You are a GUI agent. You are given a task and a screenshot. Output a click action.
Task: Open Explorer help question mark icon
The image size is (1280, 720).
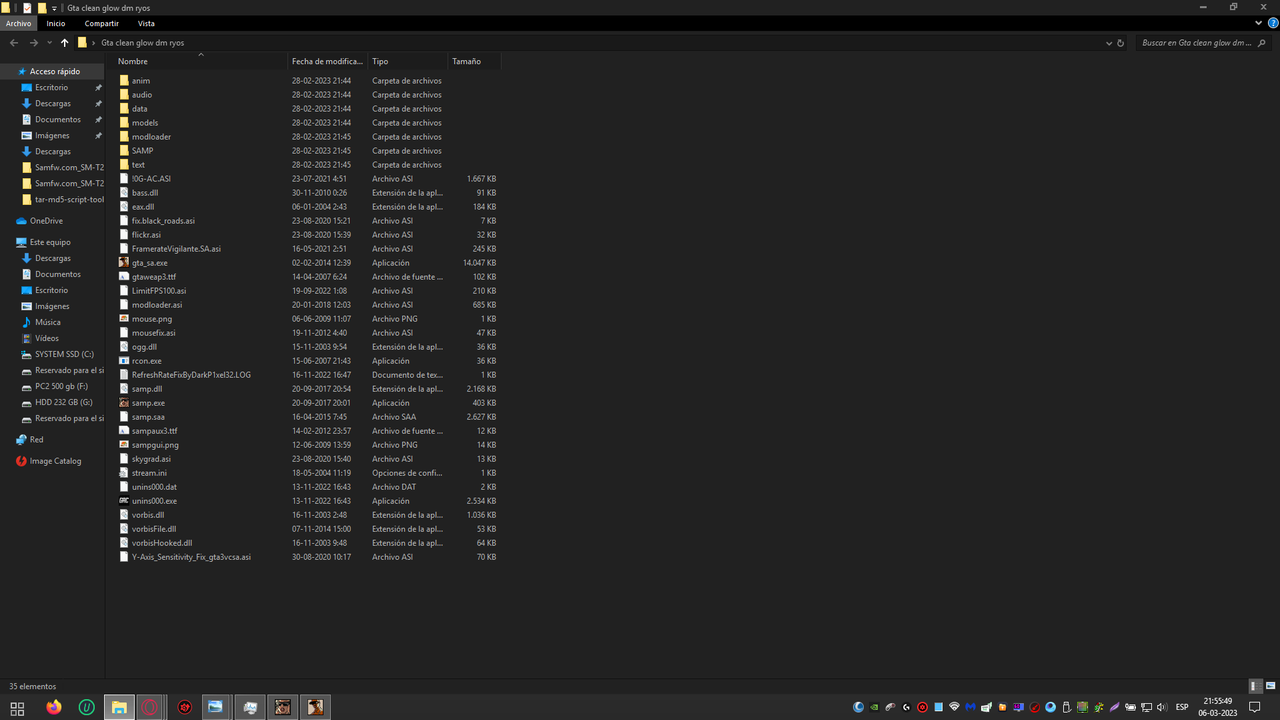(1272, 23)
